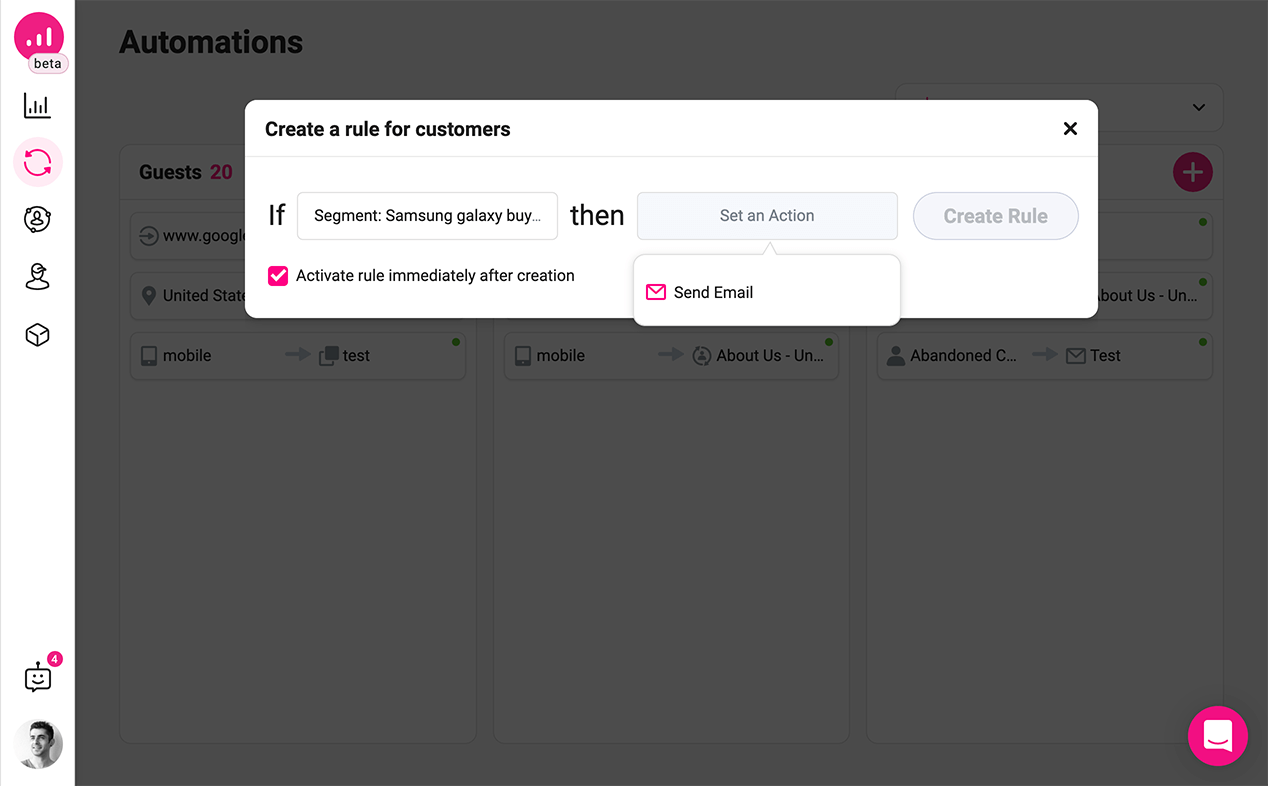Screen dimensions: 1268x786
Task: Open the Abandoned C... to Test rule card
Action: coord(1045,356)
